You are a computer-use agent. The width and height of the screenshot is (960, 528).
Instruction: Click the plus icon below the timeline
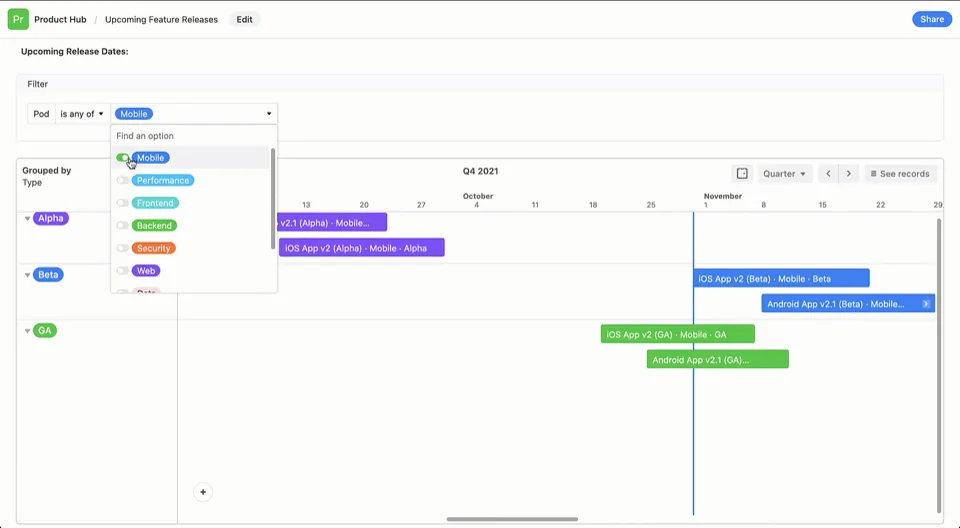(x=203, y=492)
